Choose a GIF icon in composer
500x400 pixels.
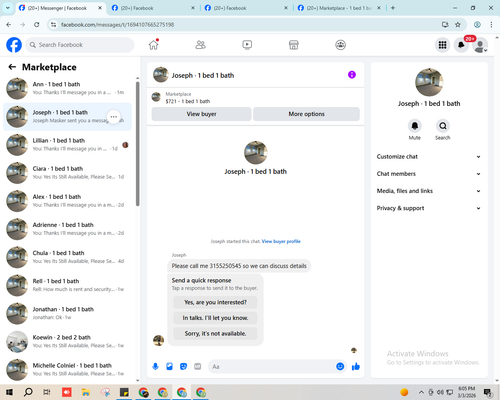(198, 367)
